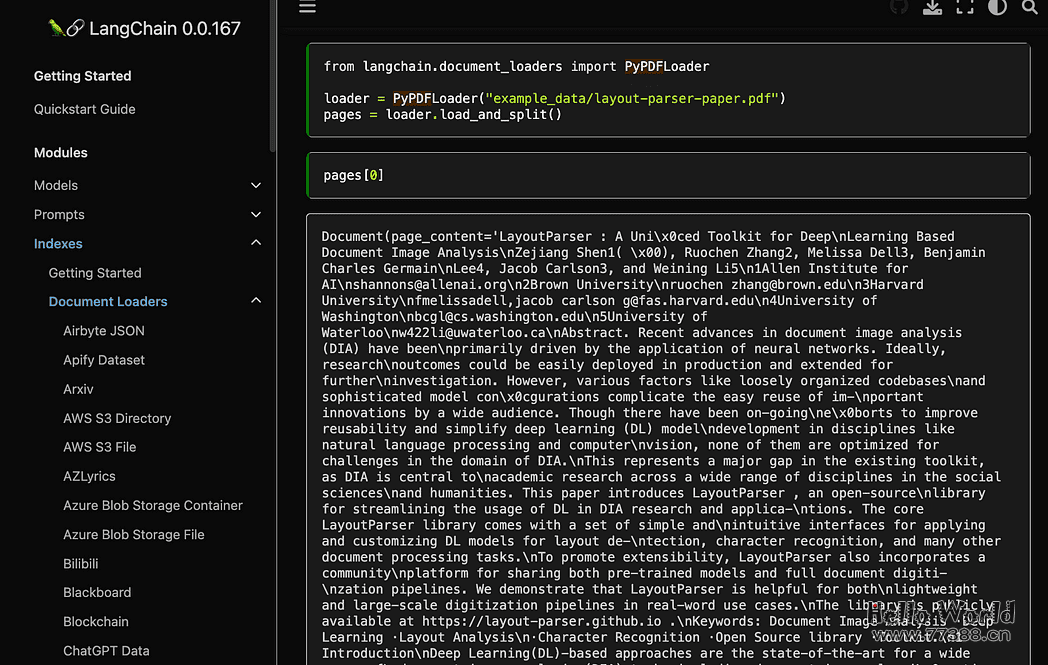This screenshot has height=665, width=1048.
Task: Select Airbyte JSON in the sidebar
Action: [x=104, y=330]
